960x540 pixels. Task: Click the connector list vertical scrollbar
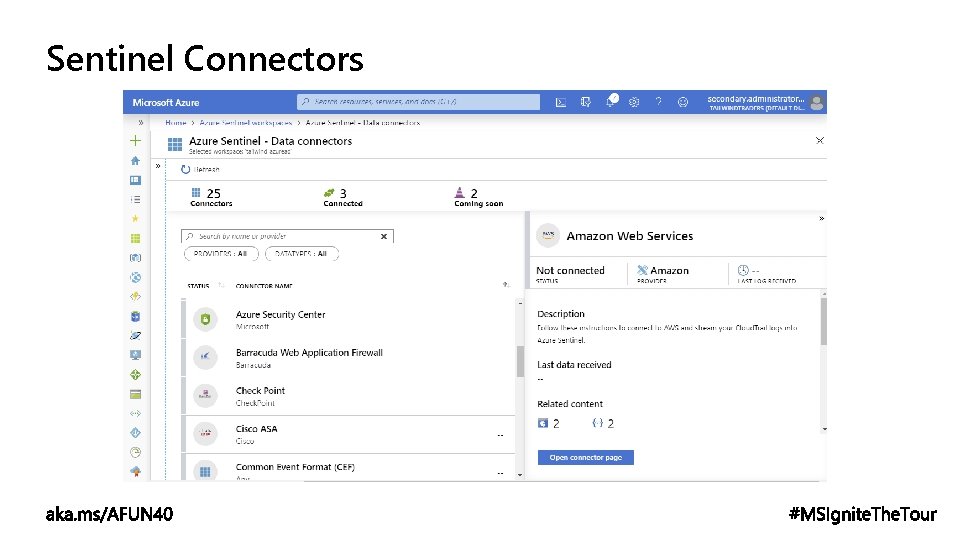pos(520,361)
